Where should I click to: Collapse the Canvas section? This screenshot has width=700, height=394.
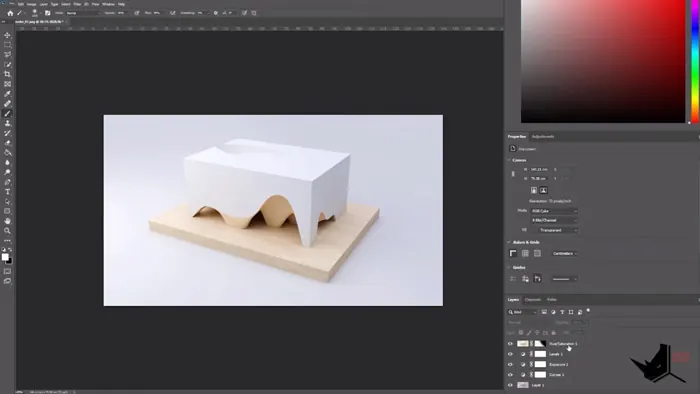509,160
